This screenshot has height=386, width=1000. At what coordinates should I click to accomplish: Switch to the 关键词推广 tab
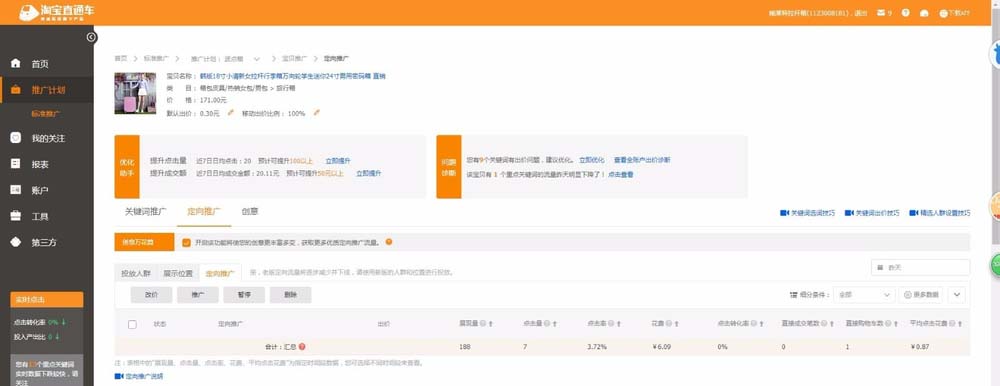point(145,211)
